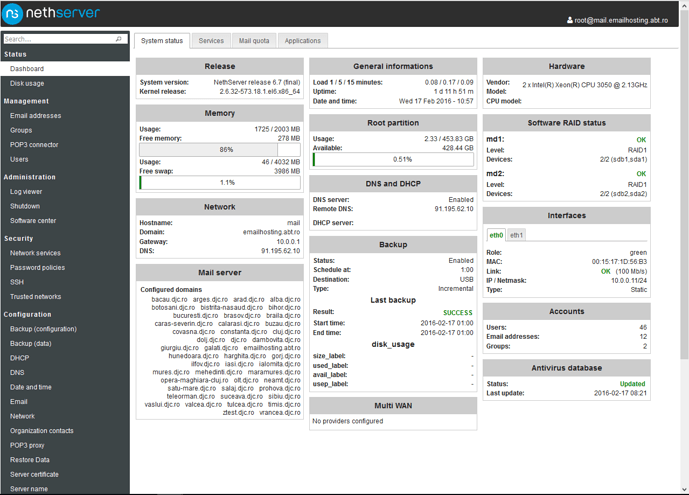This screenshot has width=689, height=495.
Task: Click the Security section heading
Action: tap(18, 238)
